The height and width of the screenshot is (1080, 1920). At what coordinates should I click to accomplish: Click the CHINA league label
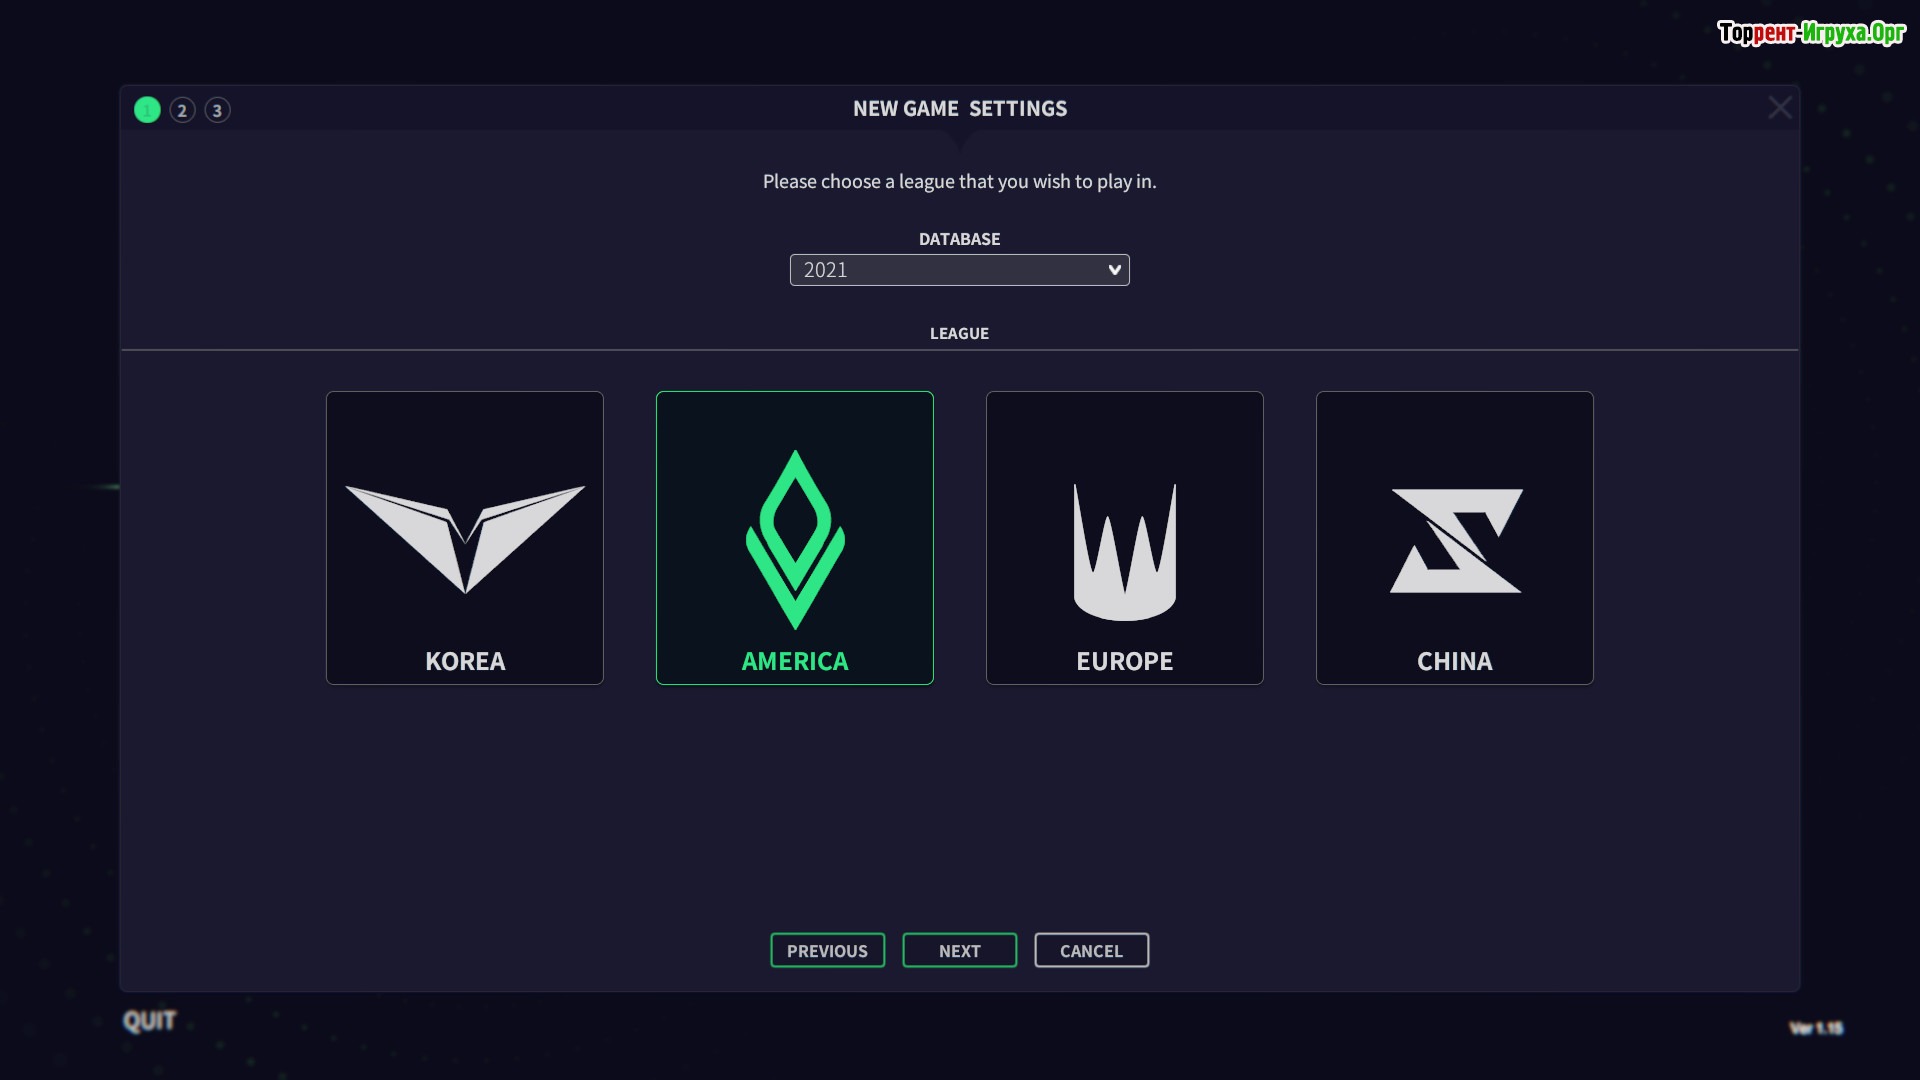[1455, 661]
